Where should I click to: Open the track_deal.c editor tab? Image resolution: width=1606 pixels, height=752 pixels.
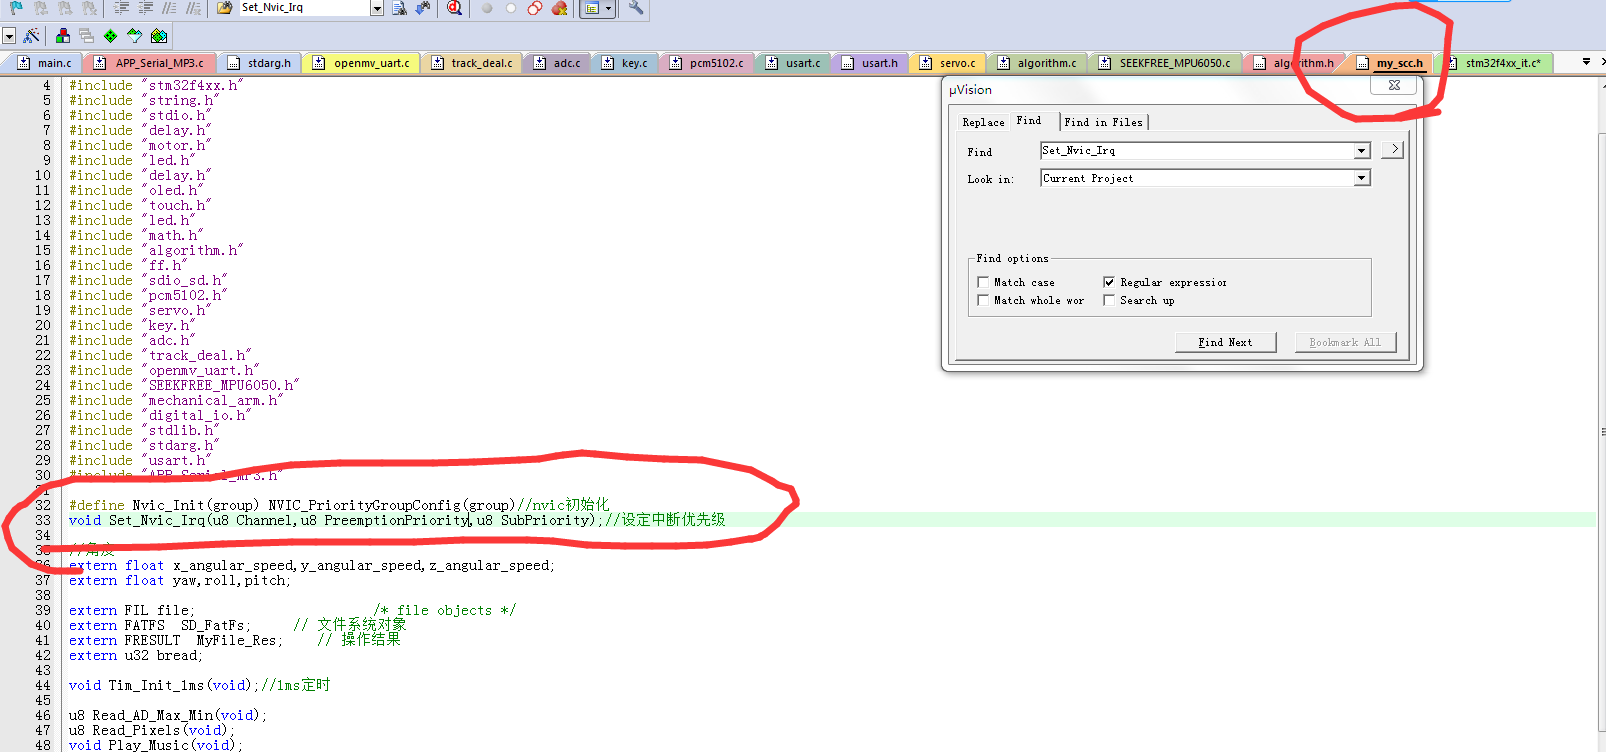point(471,63)
